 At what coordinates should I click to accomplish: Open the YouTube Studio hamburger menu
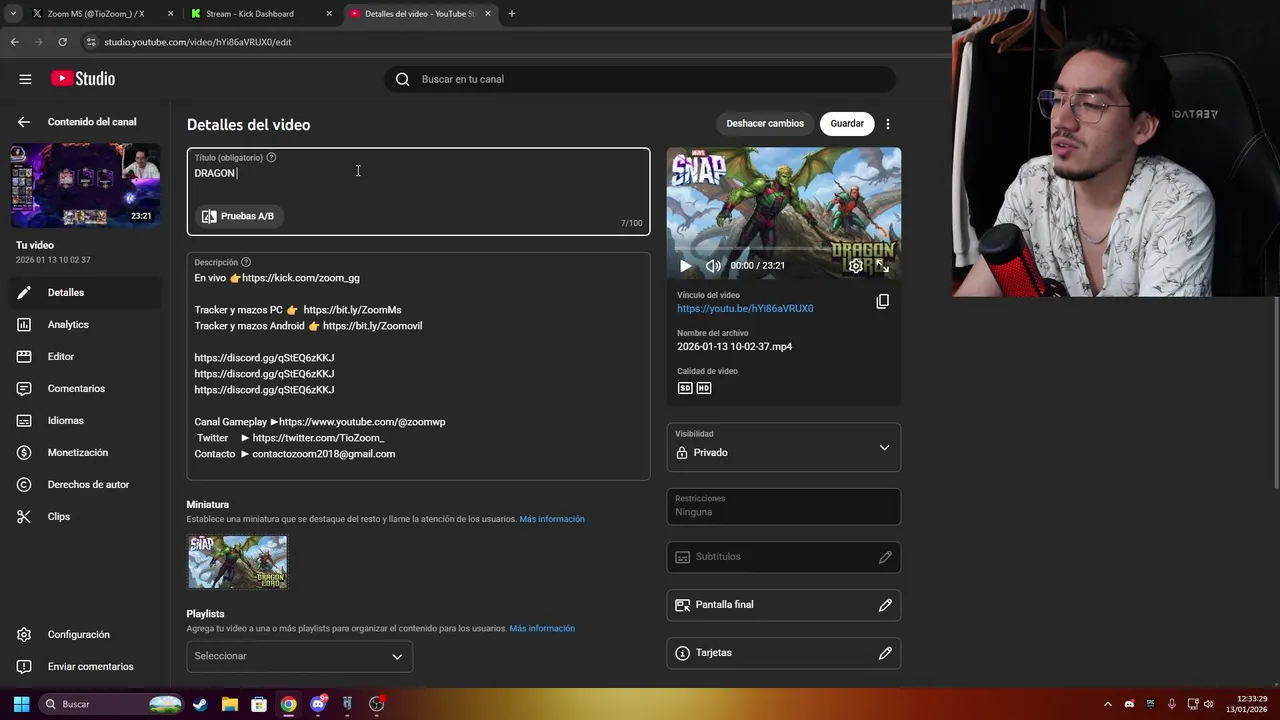pos(25,79)
